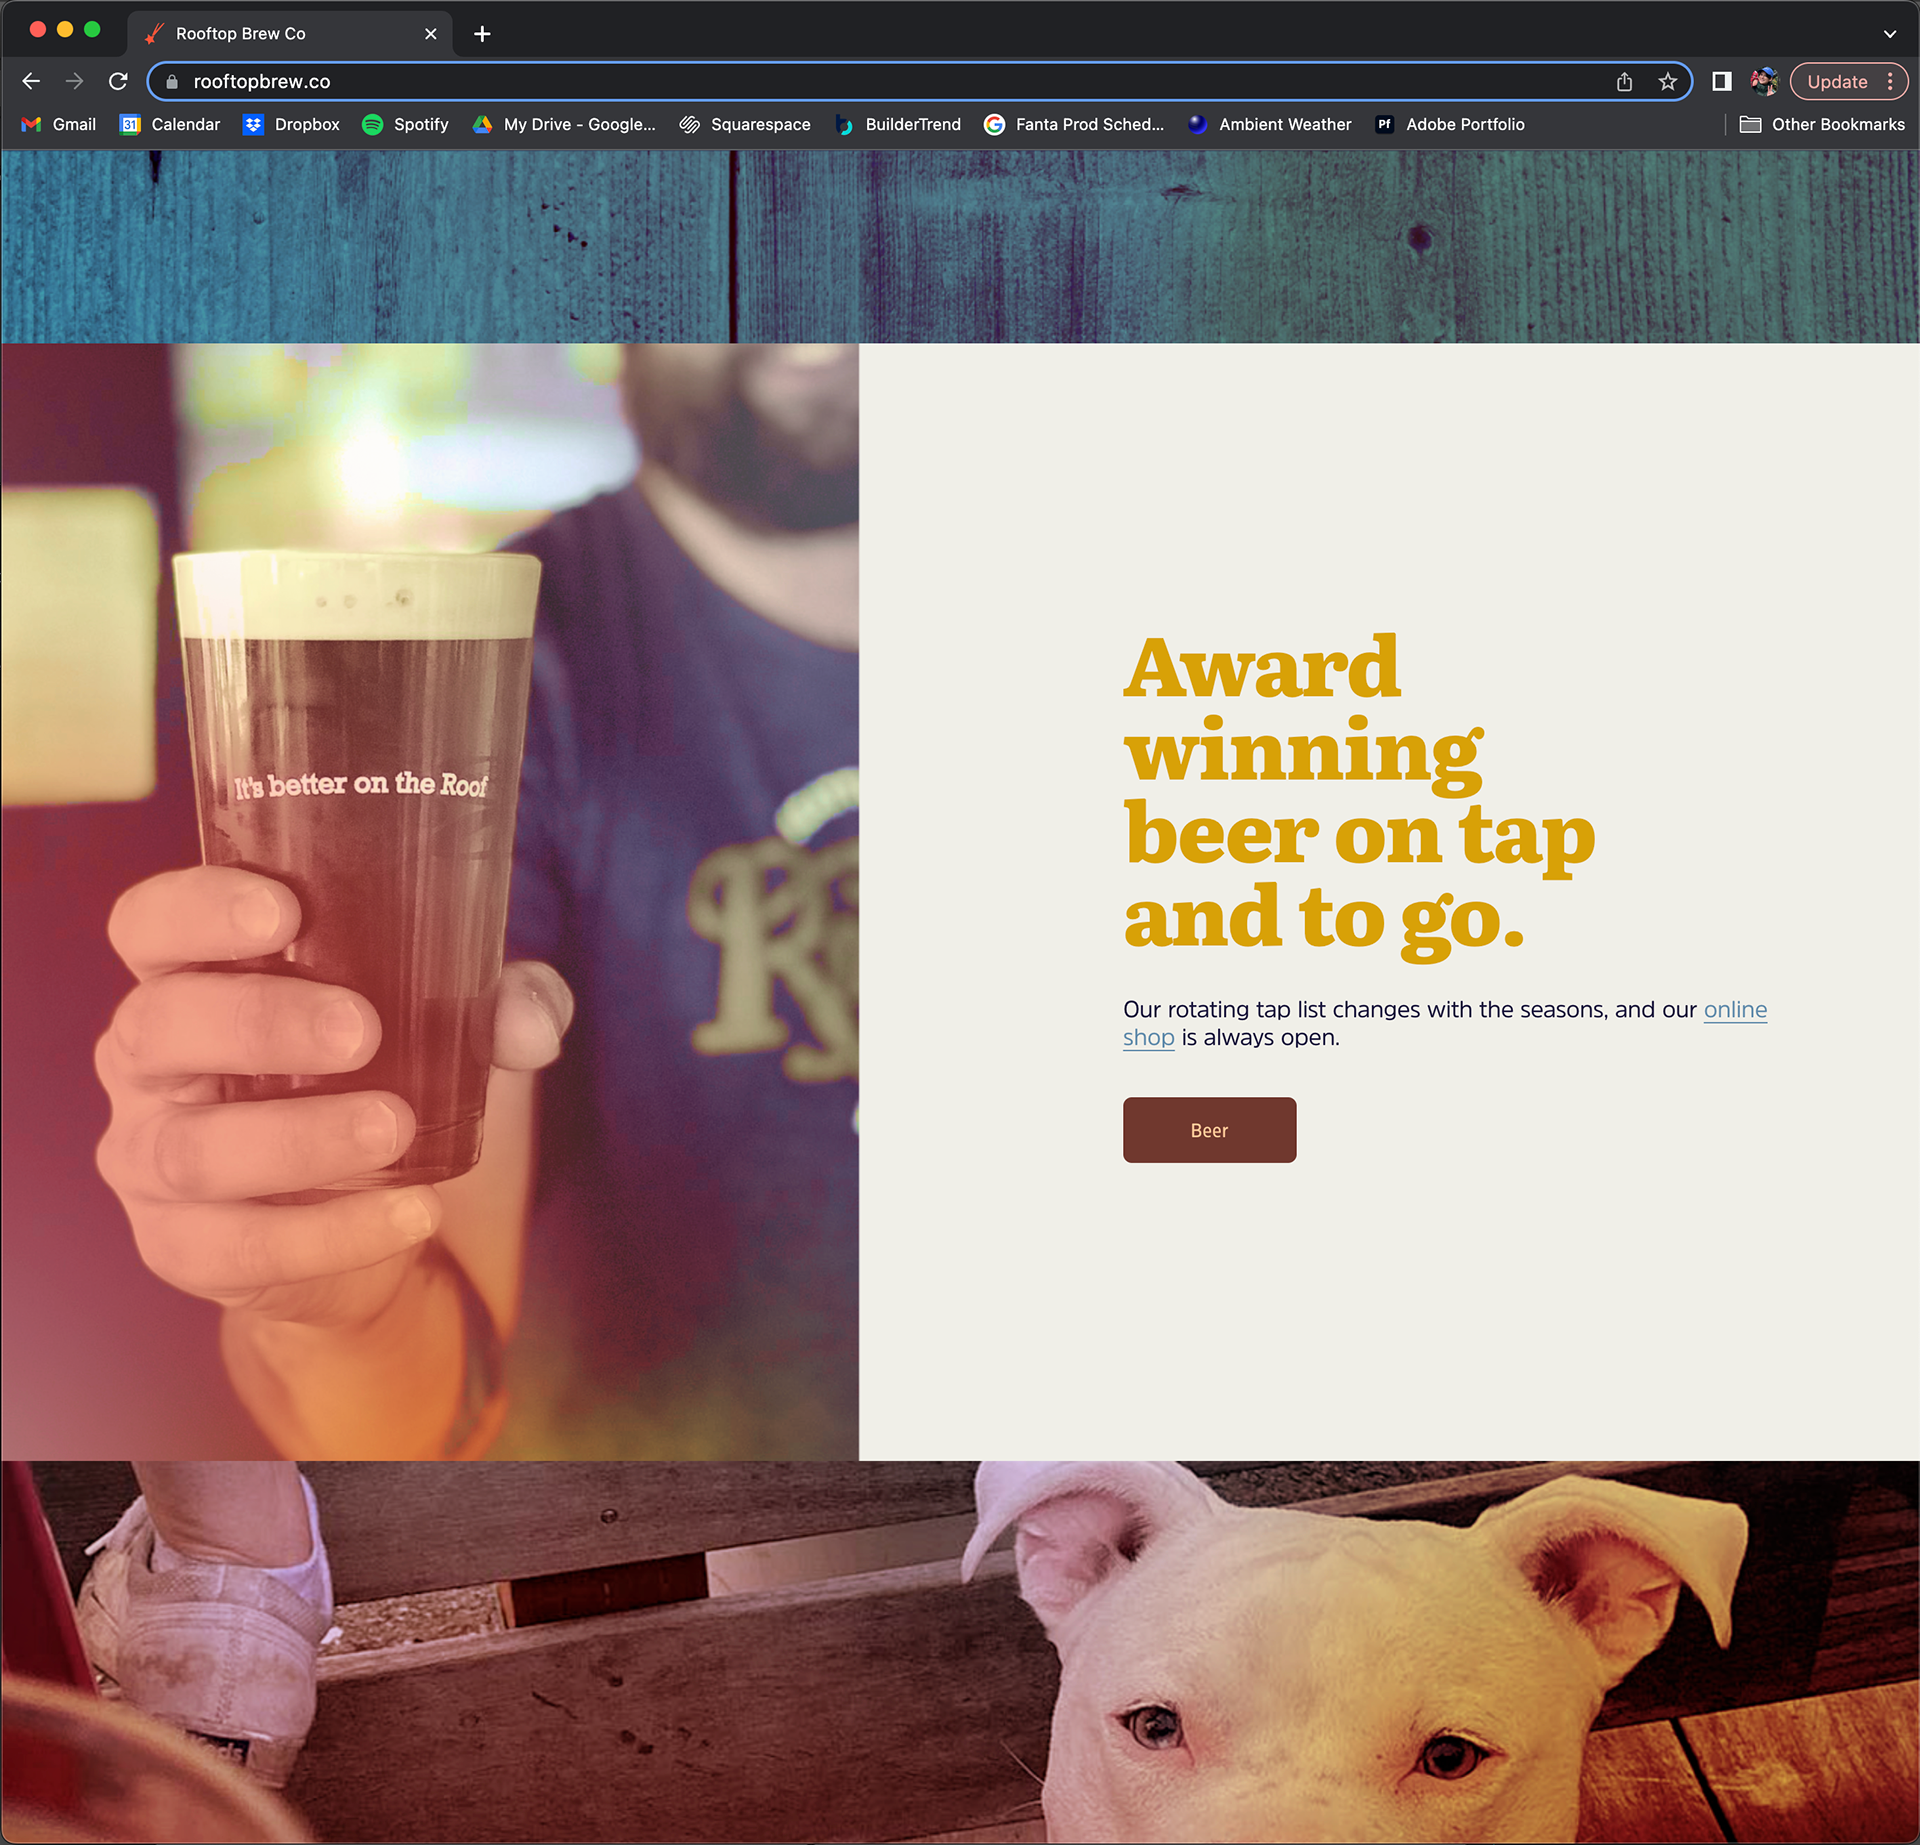Image resolution: width=1920 pixels, height=1845 pixels.
Task: Reload the rooftopbrew.co page
Action: click(118, 81)
